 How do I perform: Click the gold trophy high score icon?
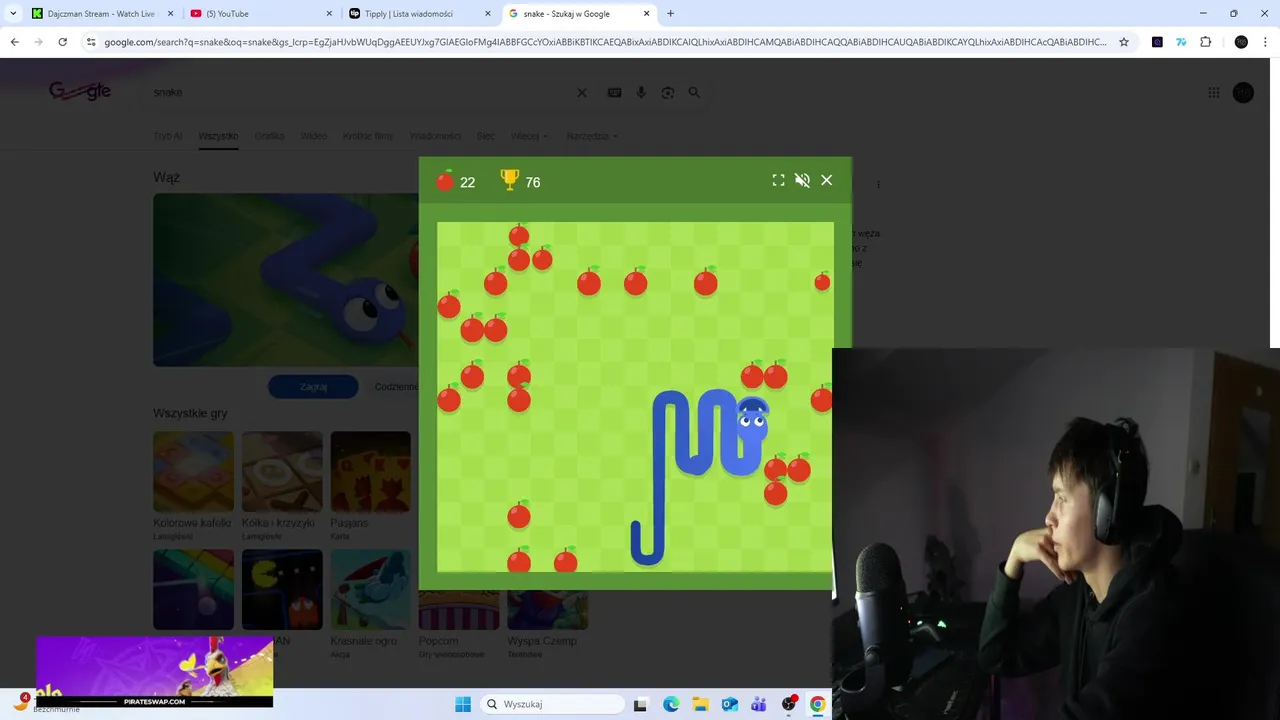[x=510, y=180]
